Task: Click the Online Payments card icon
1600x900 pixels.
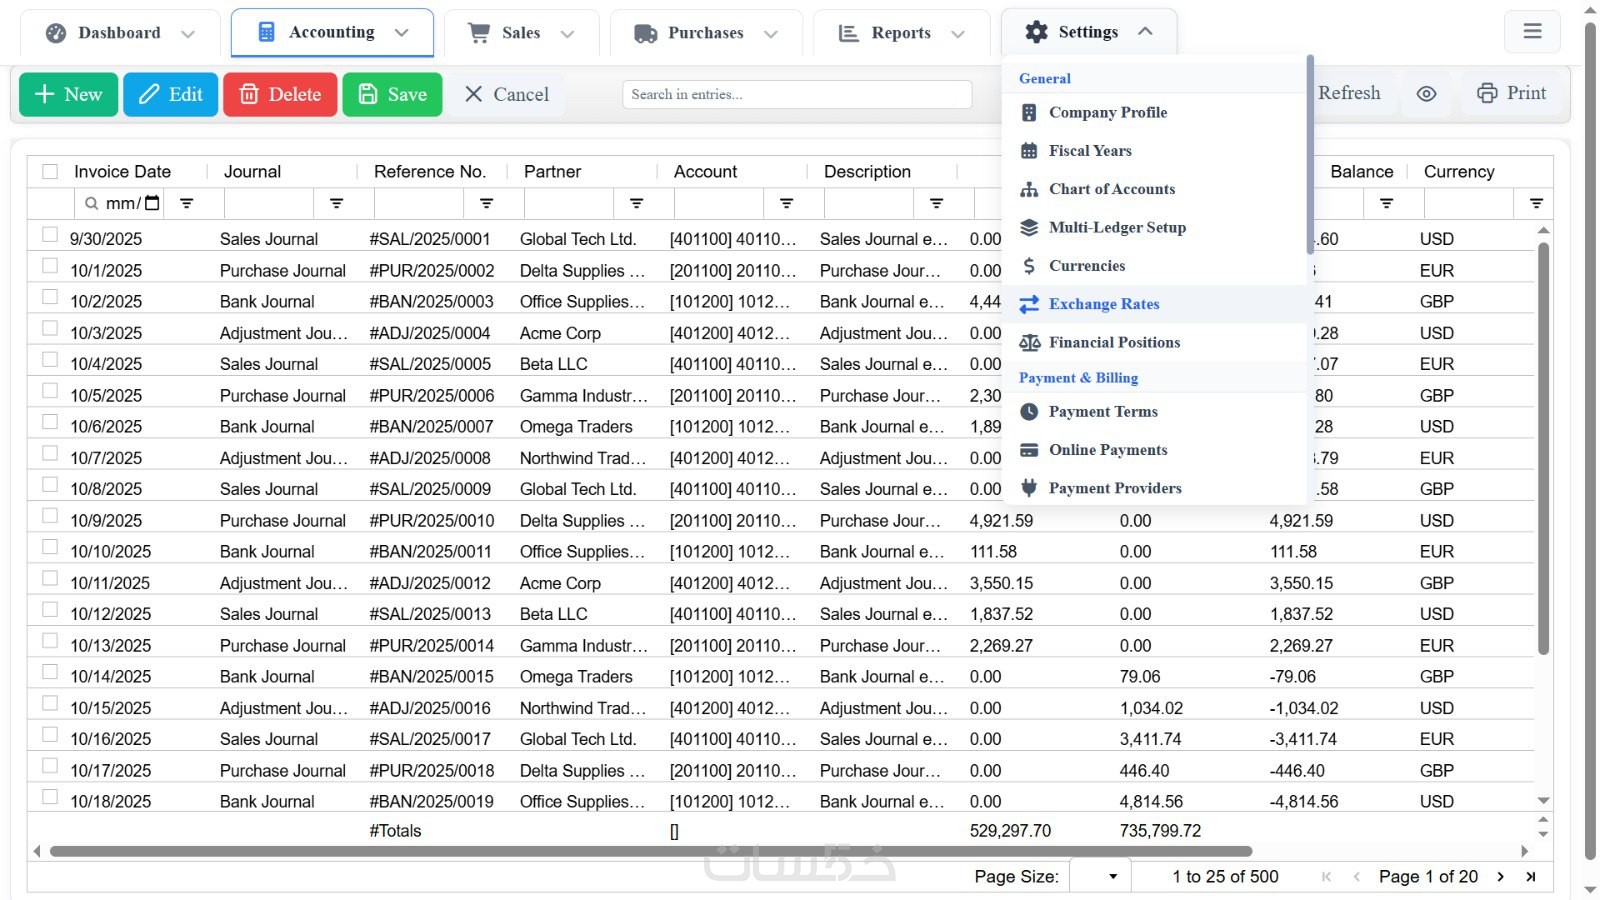Action: click(1029, 450)
